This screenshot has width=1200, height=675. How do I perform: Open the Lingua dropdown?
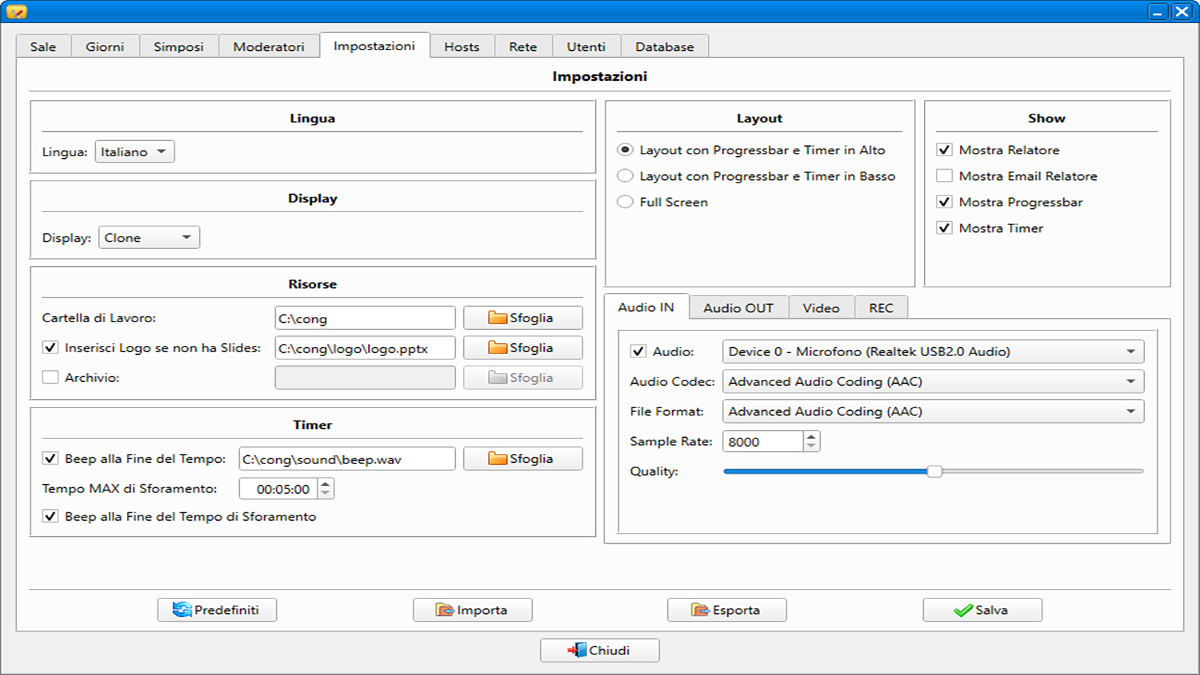(135, 152)
